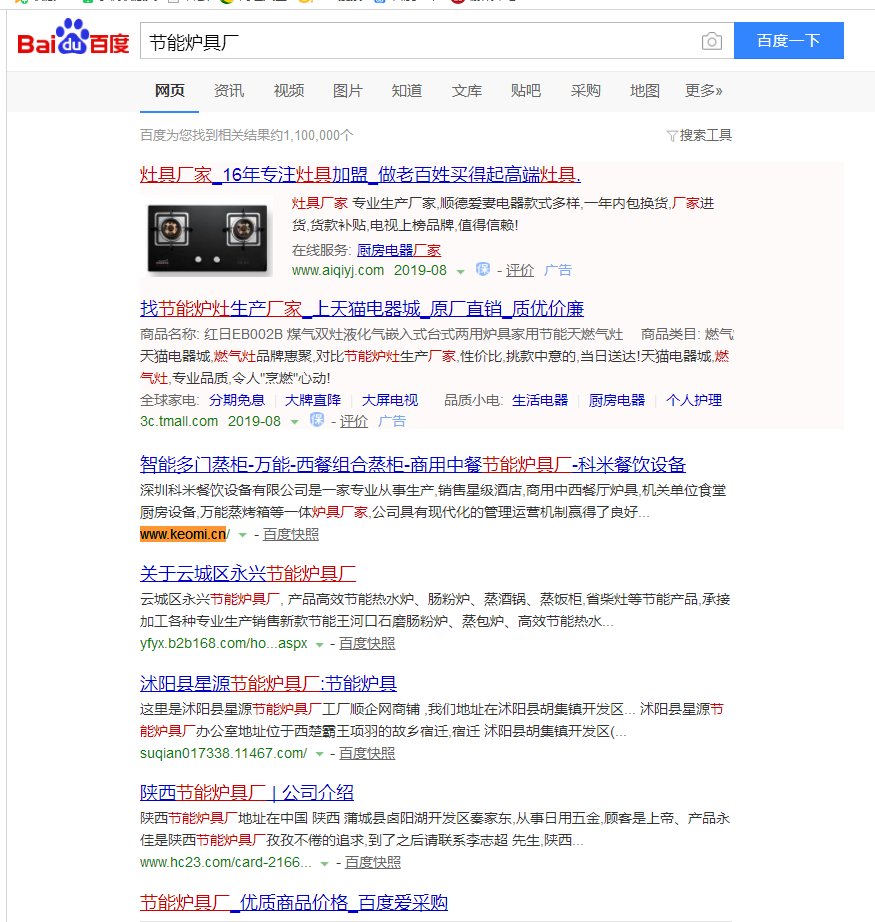Viewport: 875px width, 922px height.
Task: Open 百度快照 for www.keomi.cn
Action: pos(290,535)
